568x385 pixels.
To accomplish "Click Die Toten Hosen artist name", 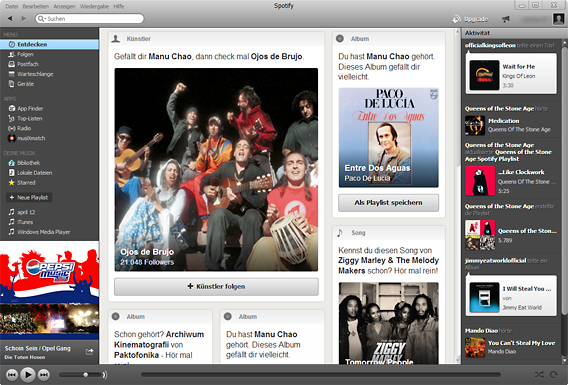I will [25, 357].
